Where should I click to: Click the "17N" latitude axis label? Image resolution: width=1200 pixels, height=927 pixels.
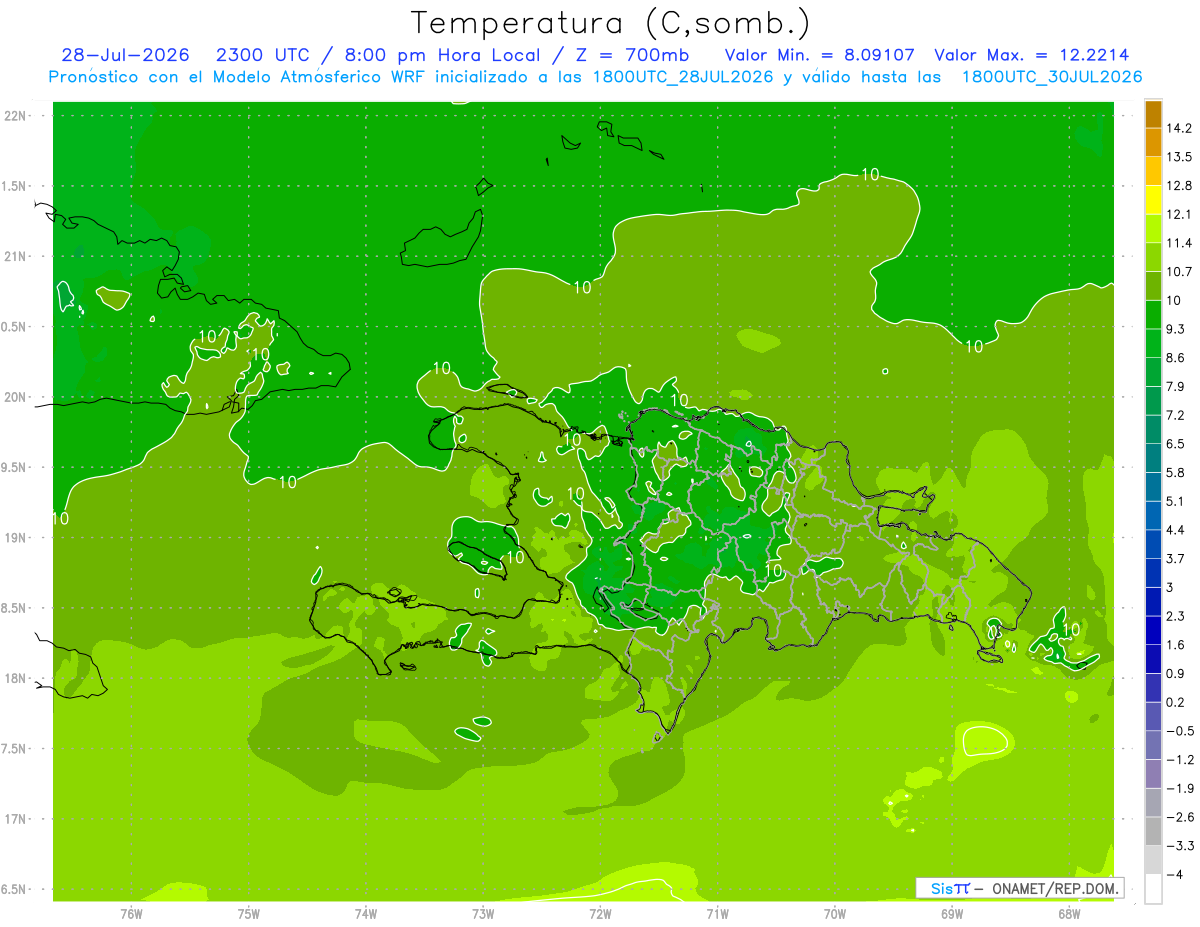14,819
